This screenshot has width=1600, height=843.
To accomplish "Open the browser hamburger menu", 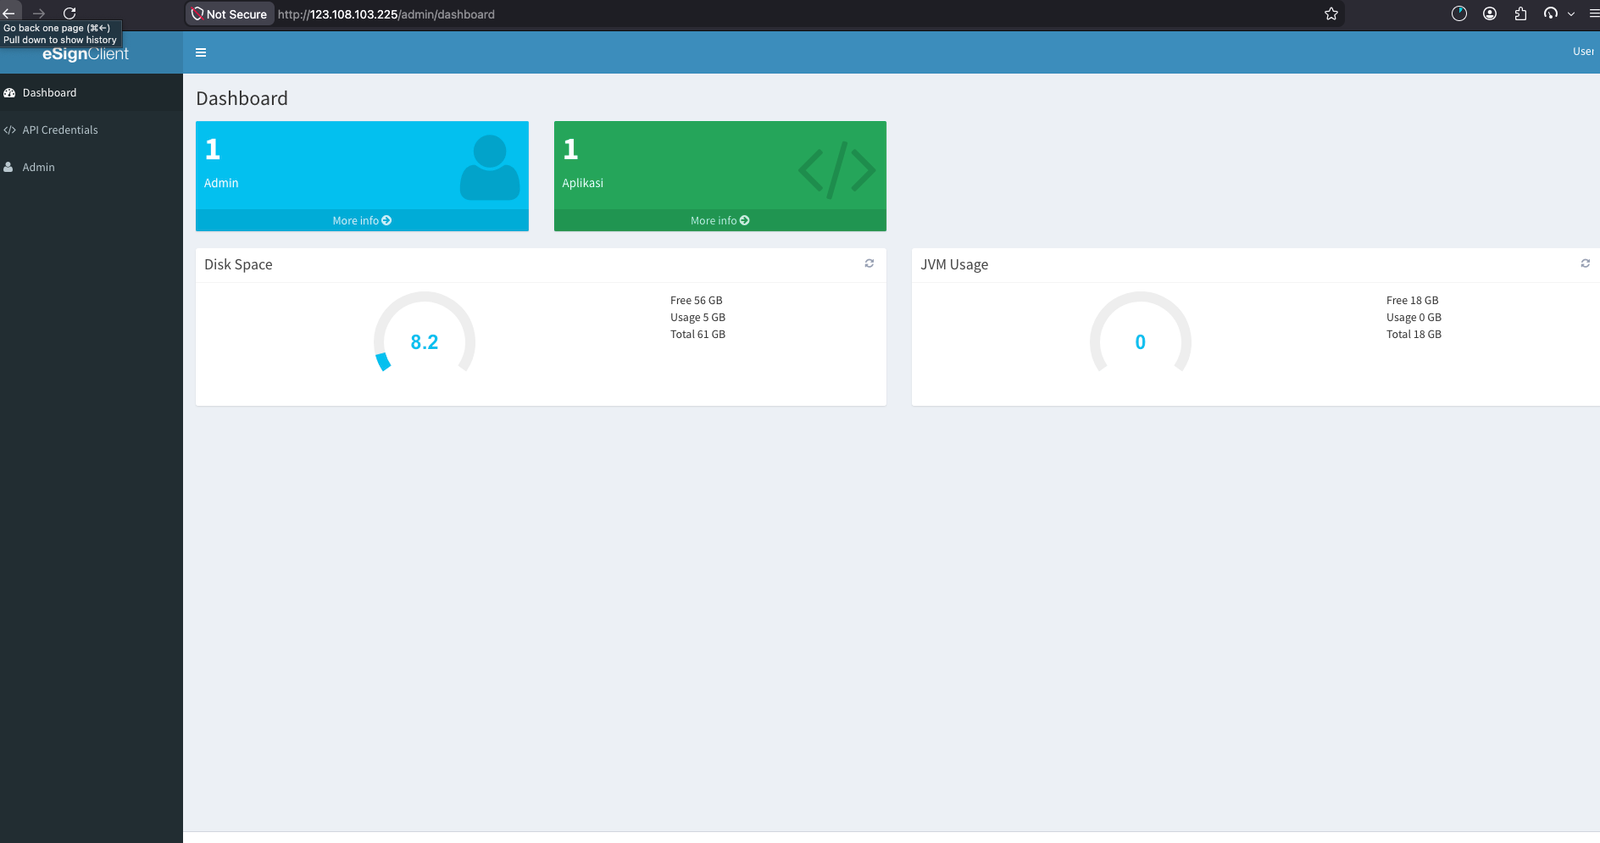I will tap(1594, 14).
